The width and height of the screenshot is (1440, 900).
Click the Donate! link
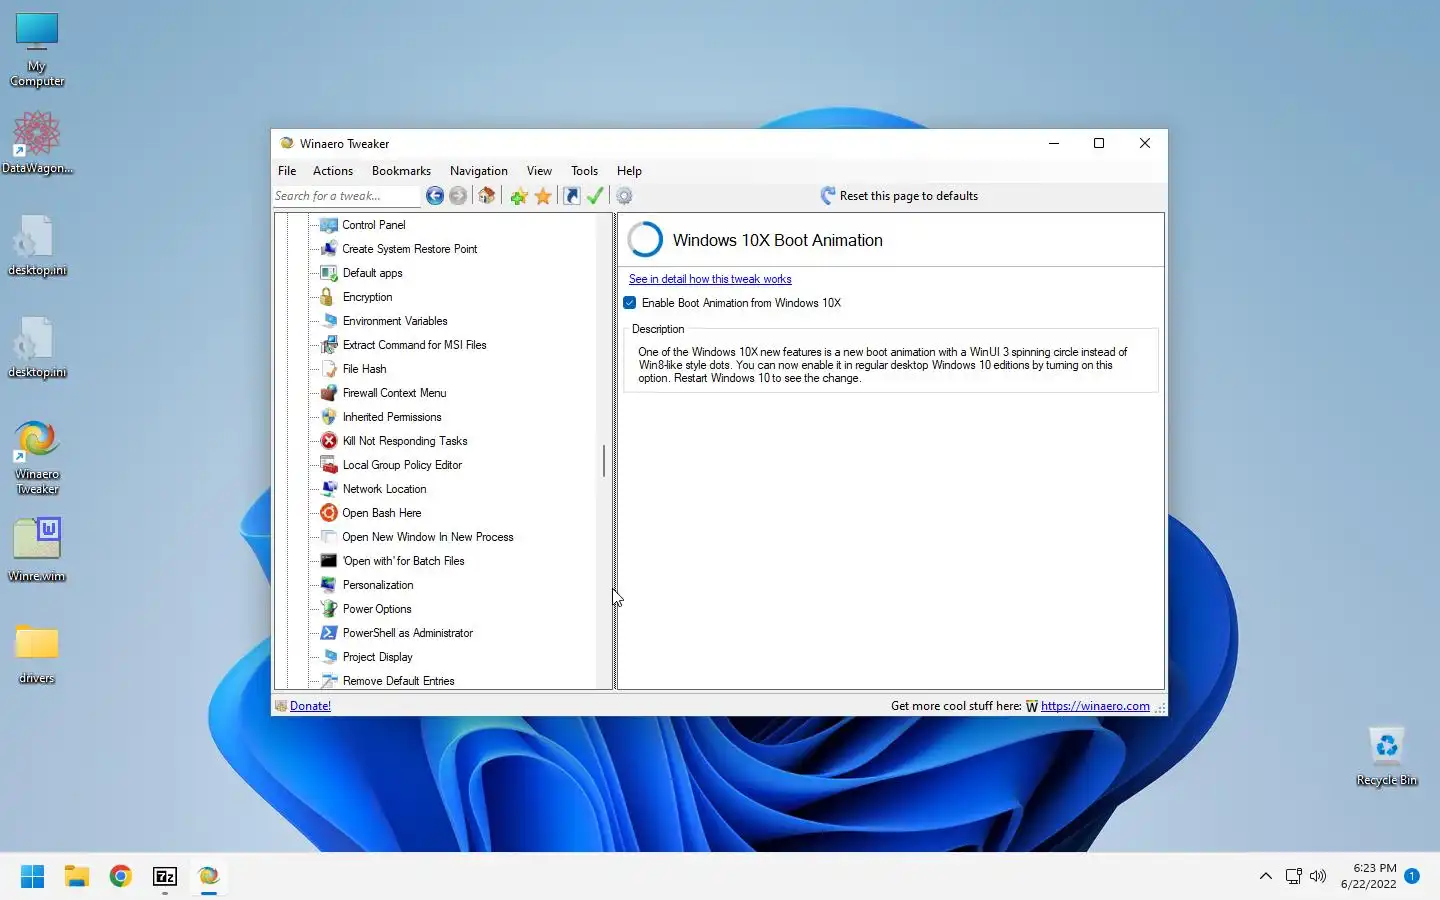310,706
